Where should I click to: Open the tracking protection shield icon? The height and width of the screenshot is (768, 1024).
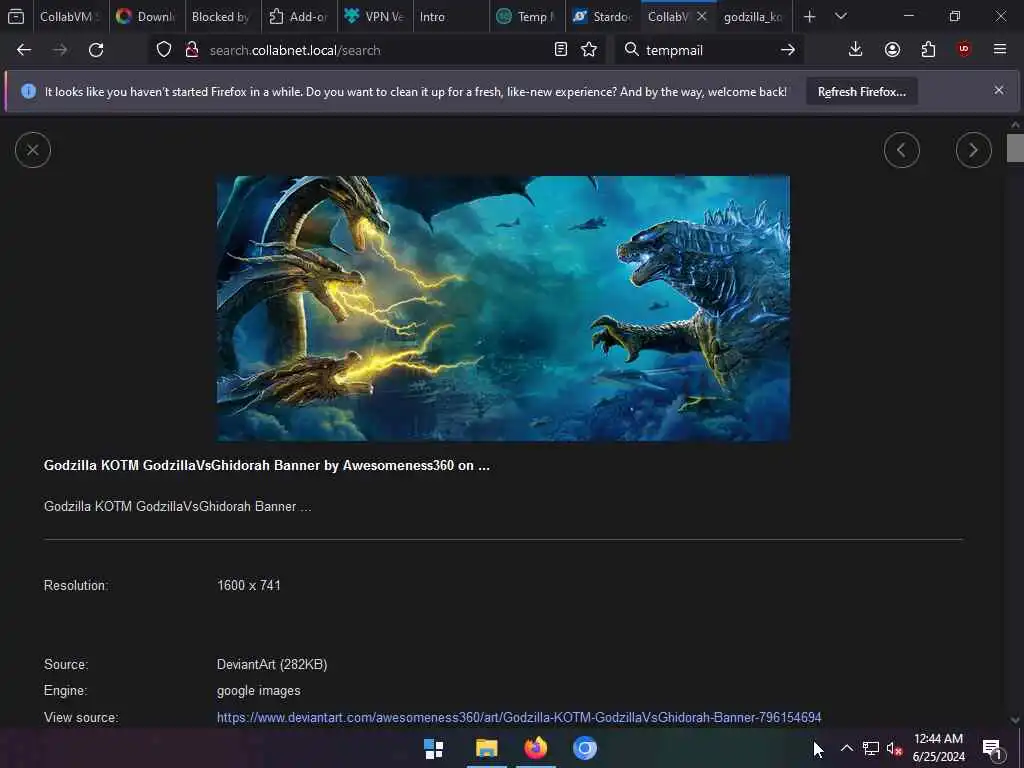[164, 50]
